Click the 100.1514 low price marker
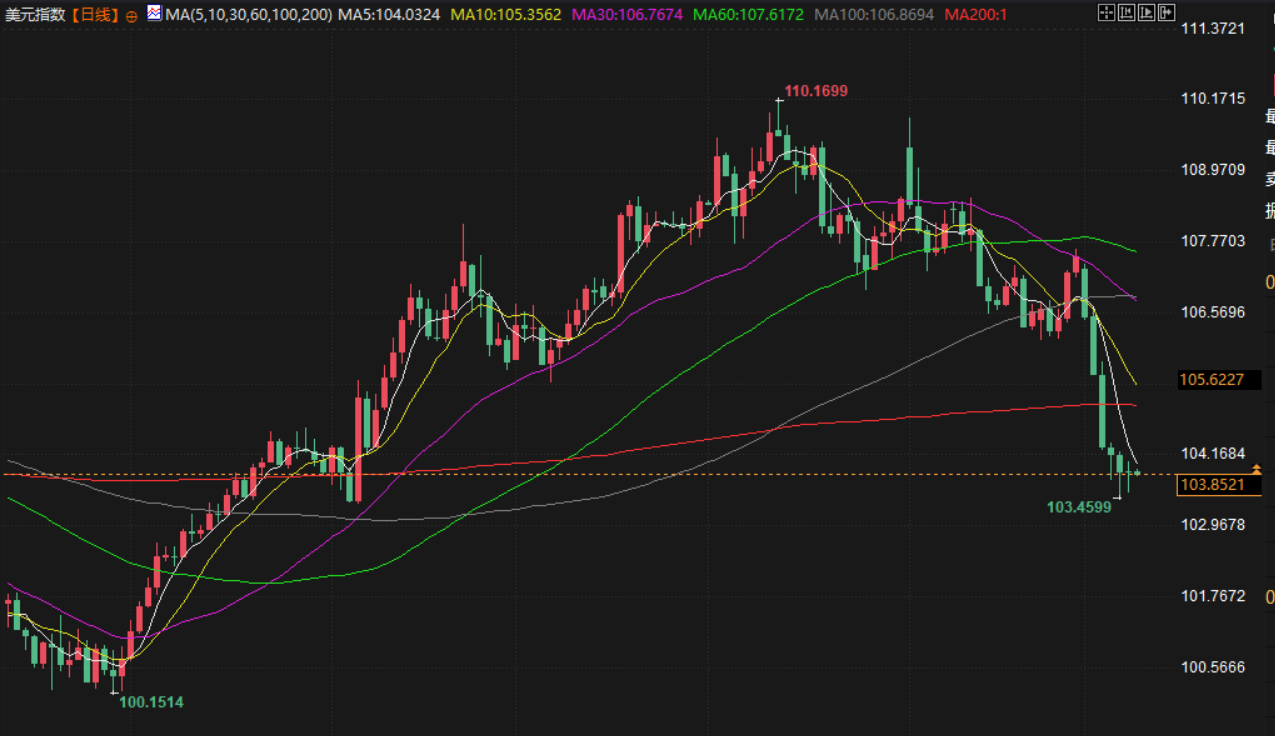The image size is (1275, 736). coord(151,702)
